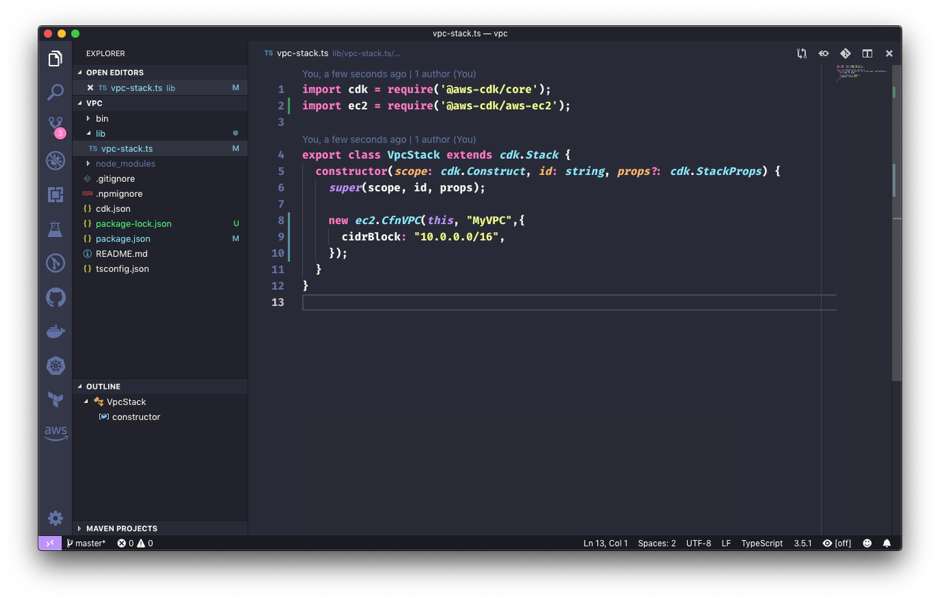Open the Explorer view in activity bar
The width and height of the screenshot is (939, 600).
(55, 59)
